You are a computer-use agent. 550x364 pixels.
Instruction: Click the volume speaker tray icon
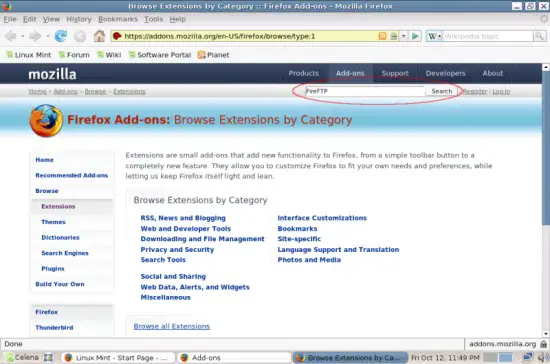tap(543, 357)
